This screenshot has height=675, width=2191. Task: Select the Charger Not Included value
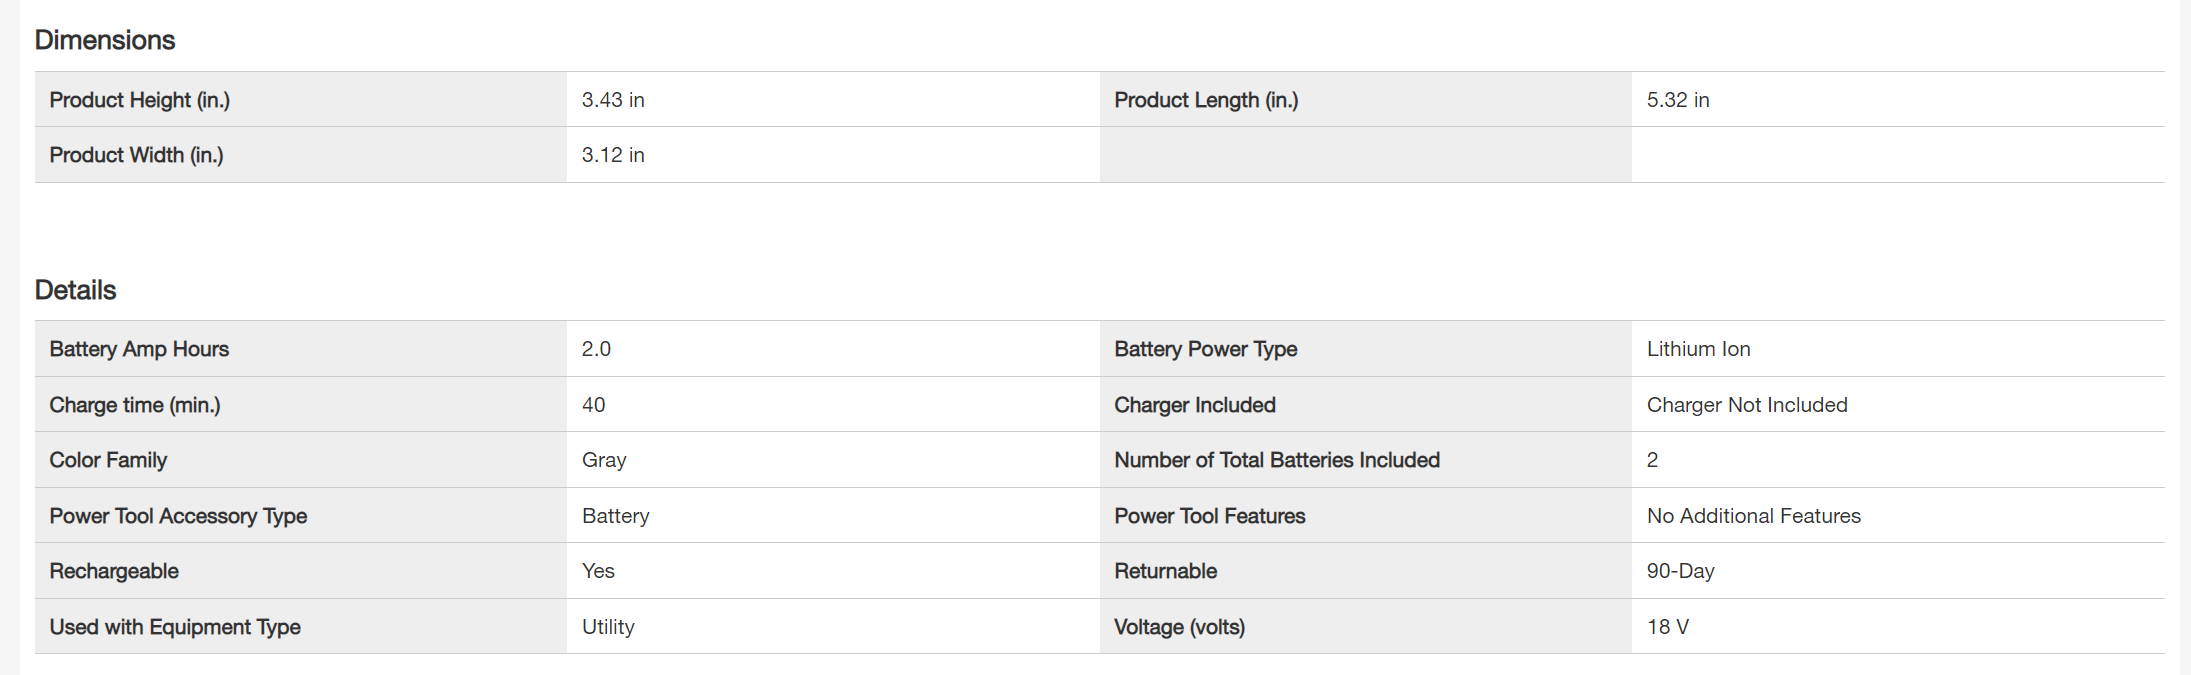[1747, 405]
